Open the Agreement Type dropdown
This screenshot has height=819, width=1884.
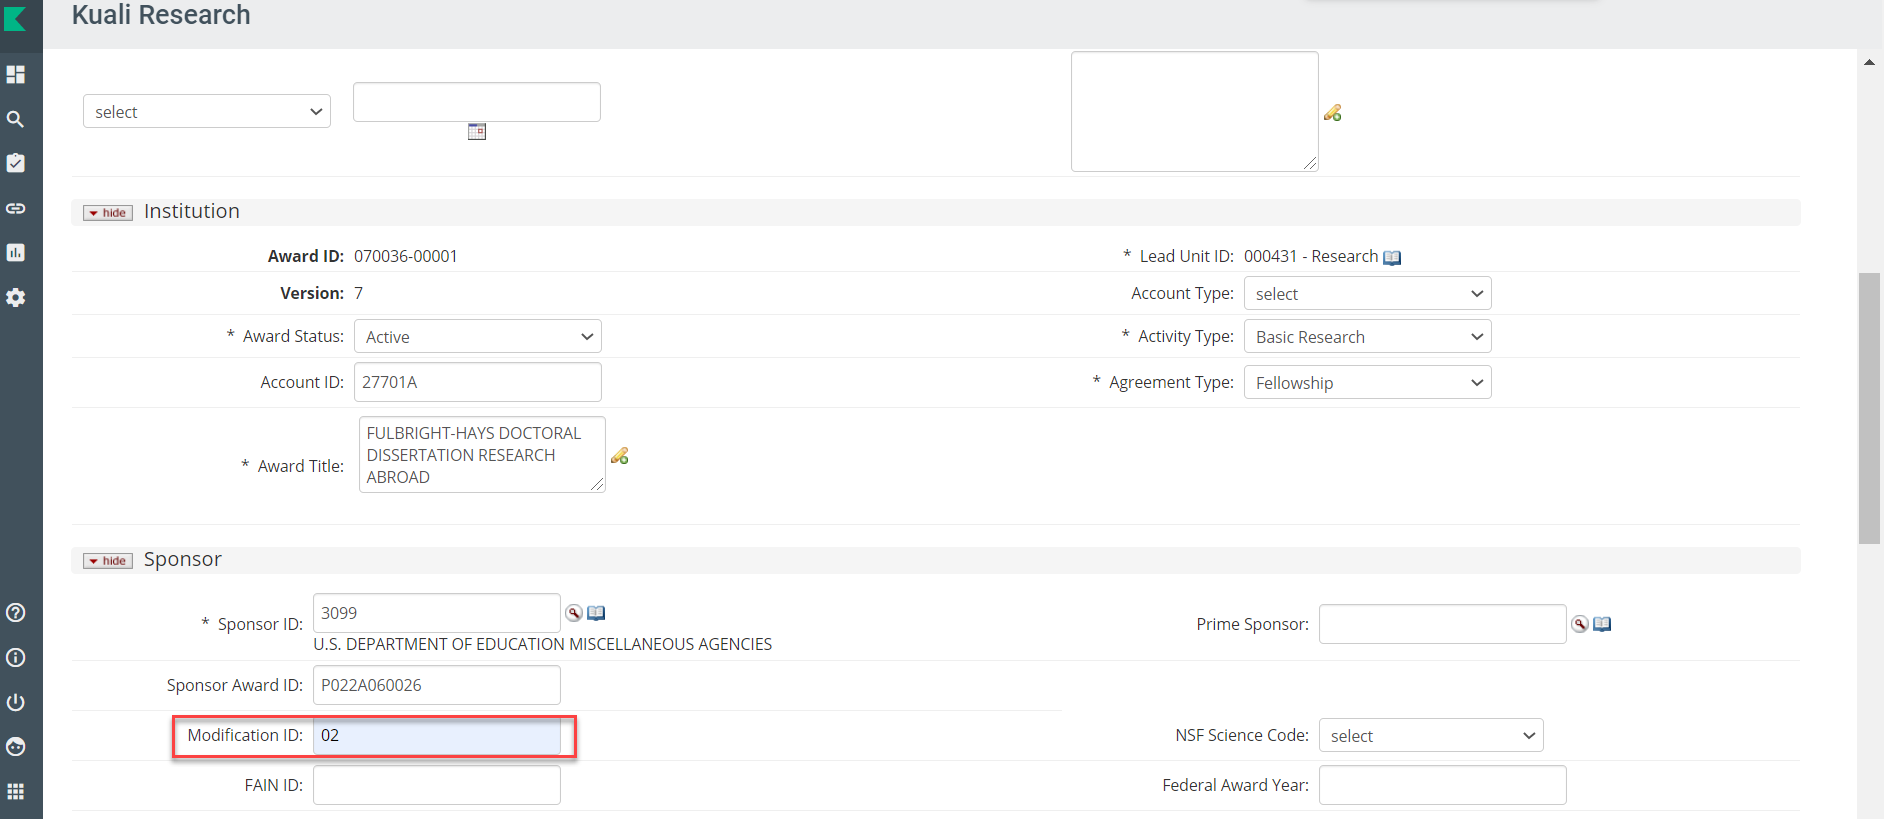(1367, 382)
